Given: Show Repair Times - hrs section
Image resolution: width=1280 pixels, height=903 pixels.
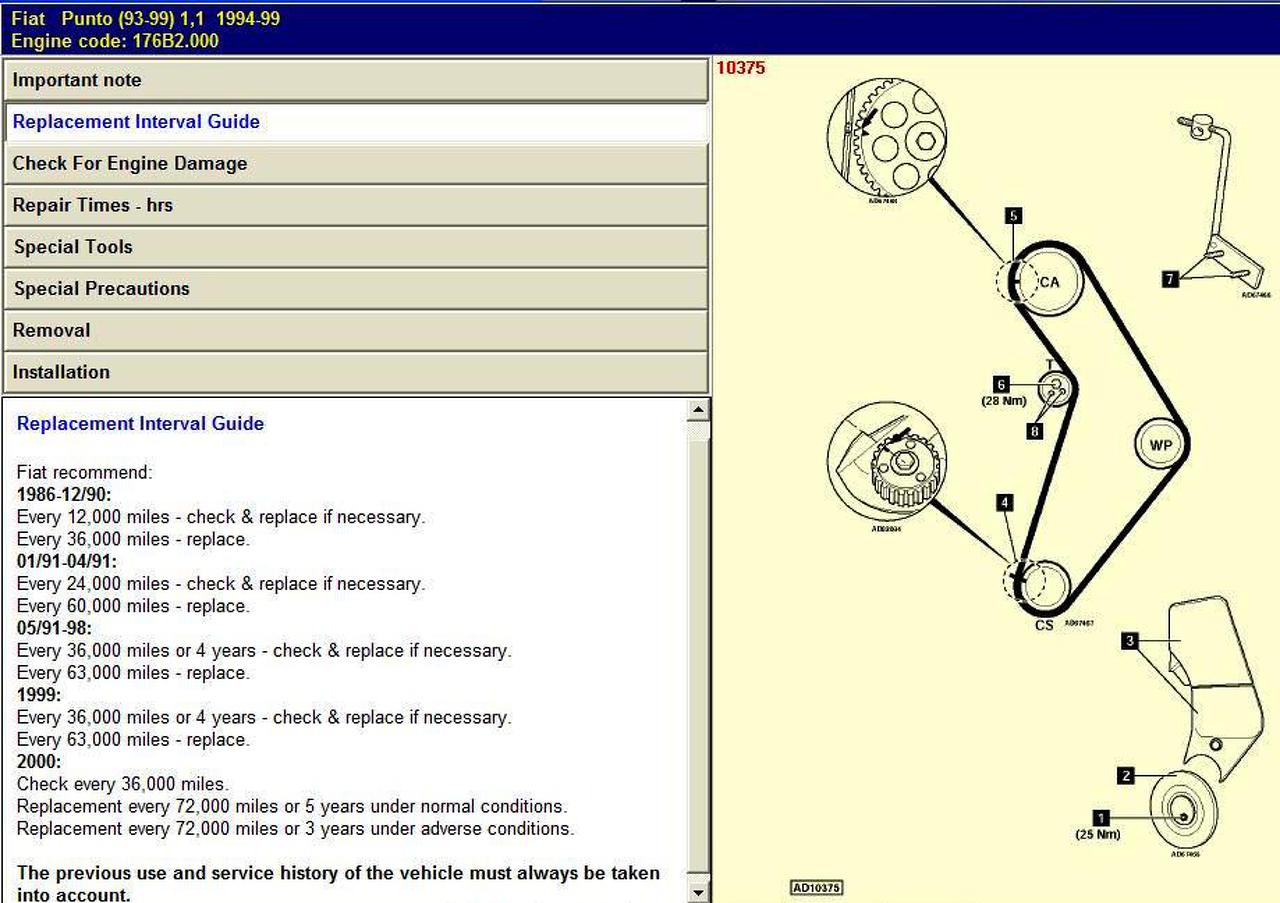Looking at the screenshot, I should click(355, 205).
